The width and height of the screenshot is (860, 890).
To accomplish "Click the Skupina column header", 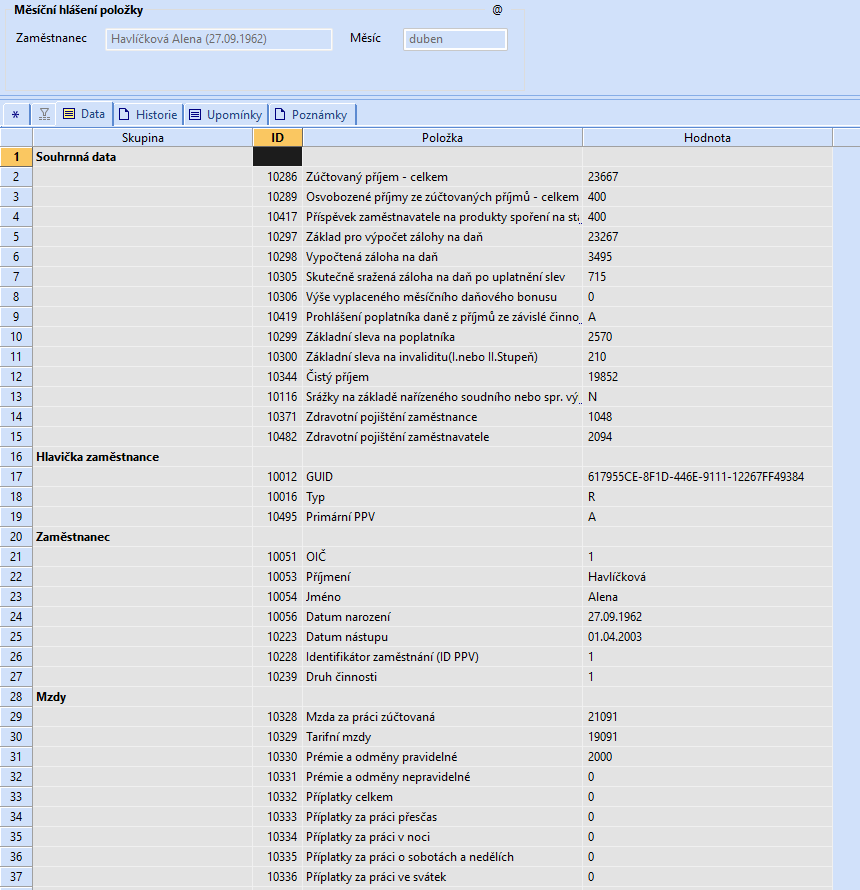I will click(142, 137).
